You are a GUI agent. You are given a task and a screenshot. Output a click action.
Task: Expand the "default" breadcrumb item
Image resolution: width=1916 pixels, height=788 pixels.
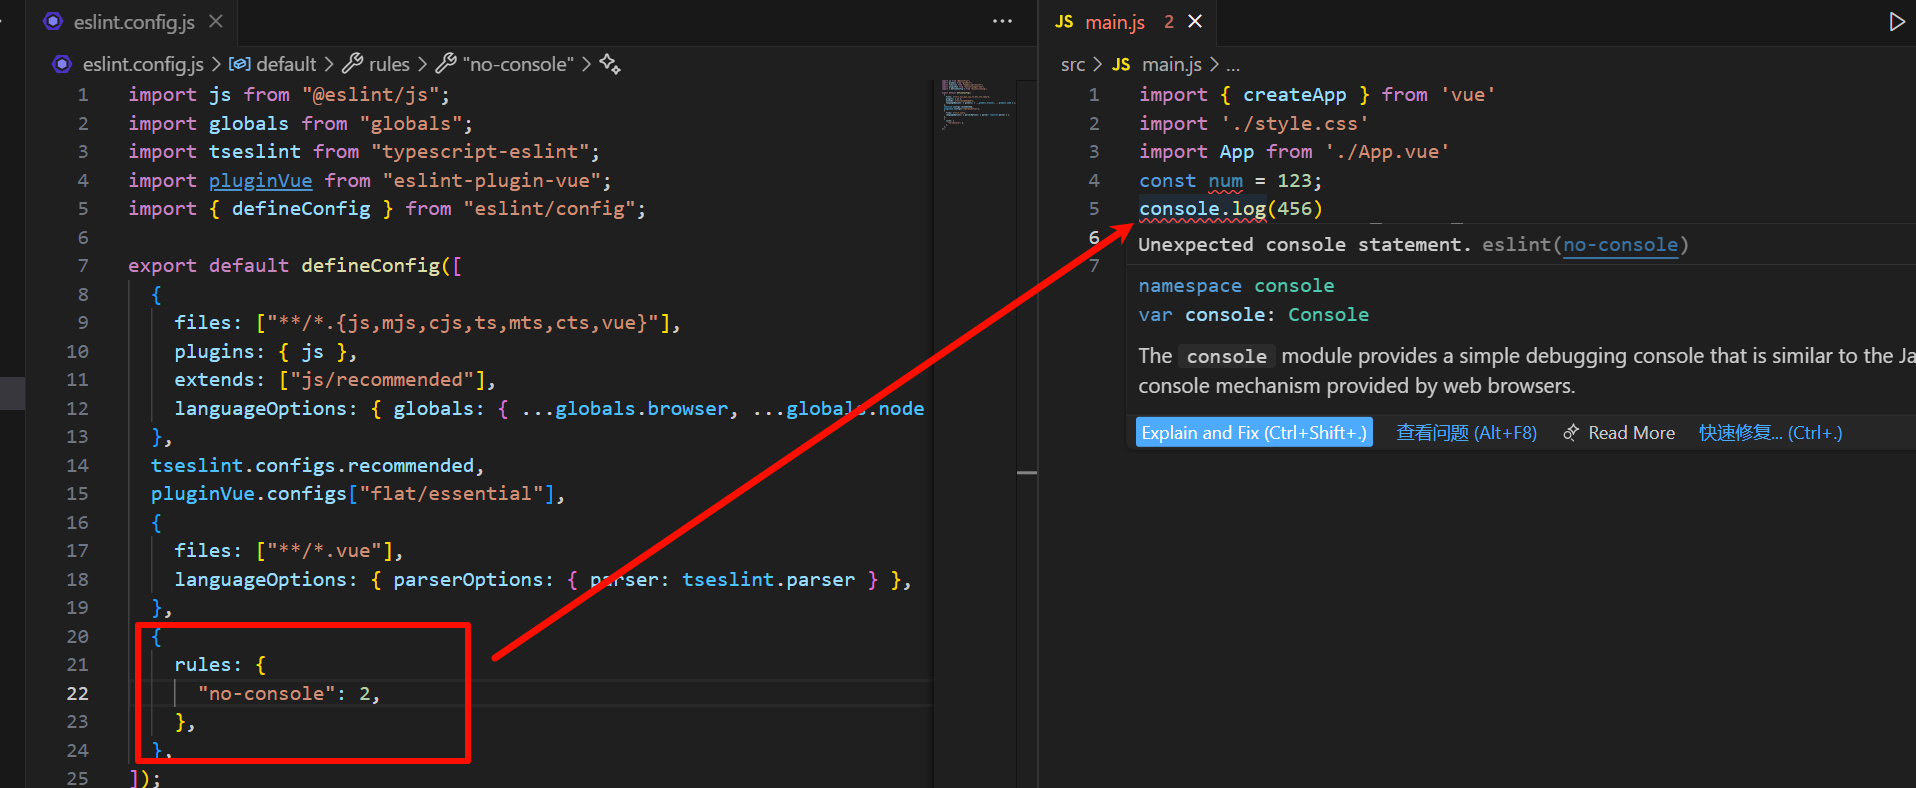[x=285, y=64]
